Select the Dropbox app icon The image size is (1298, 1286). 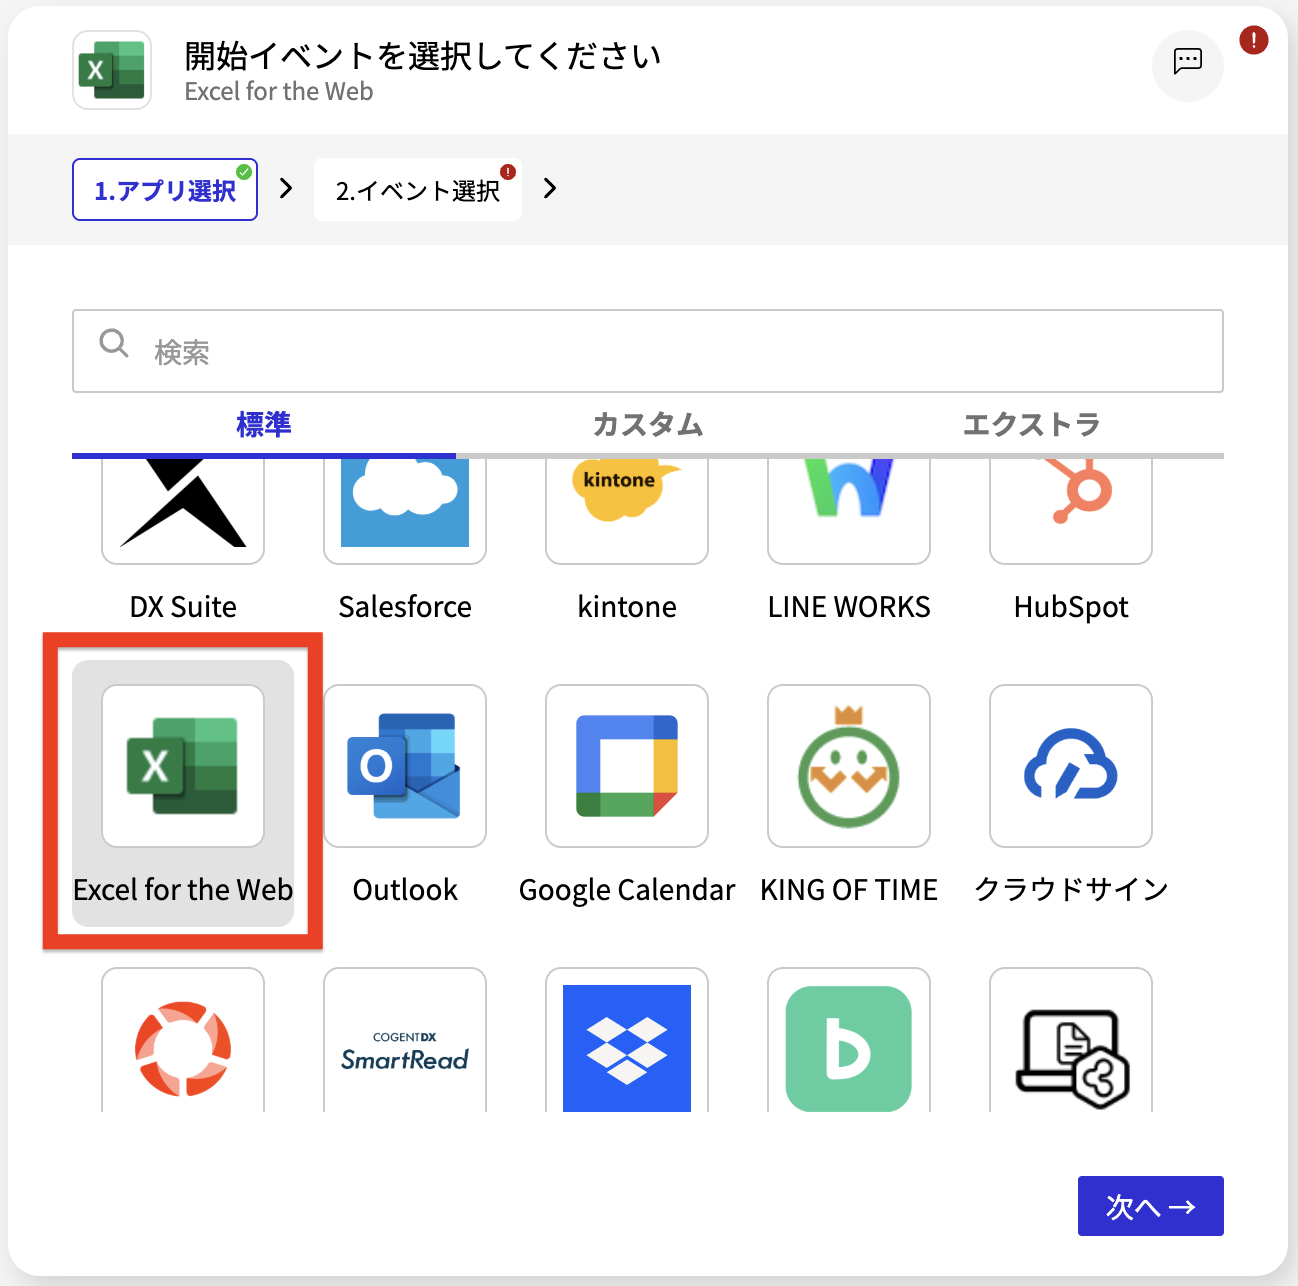627,1041
